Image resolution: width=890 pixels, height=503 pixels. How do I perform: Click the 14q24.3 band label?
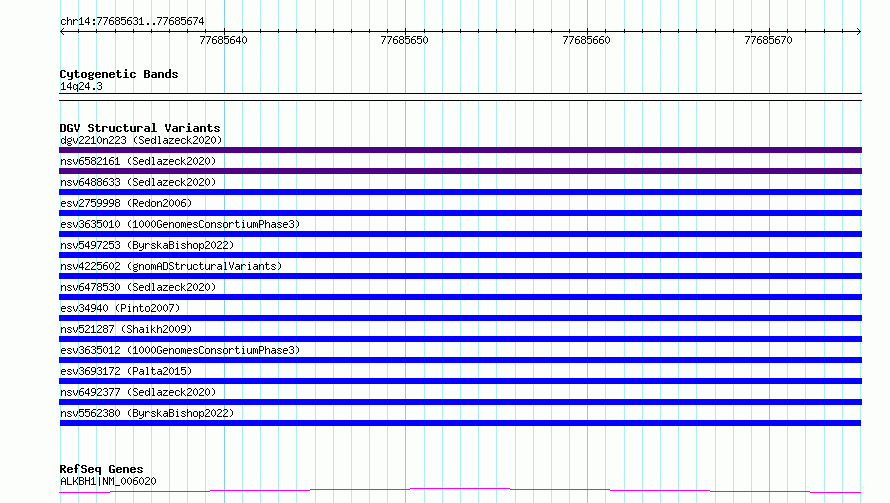(x=81, y=86)
